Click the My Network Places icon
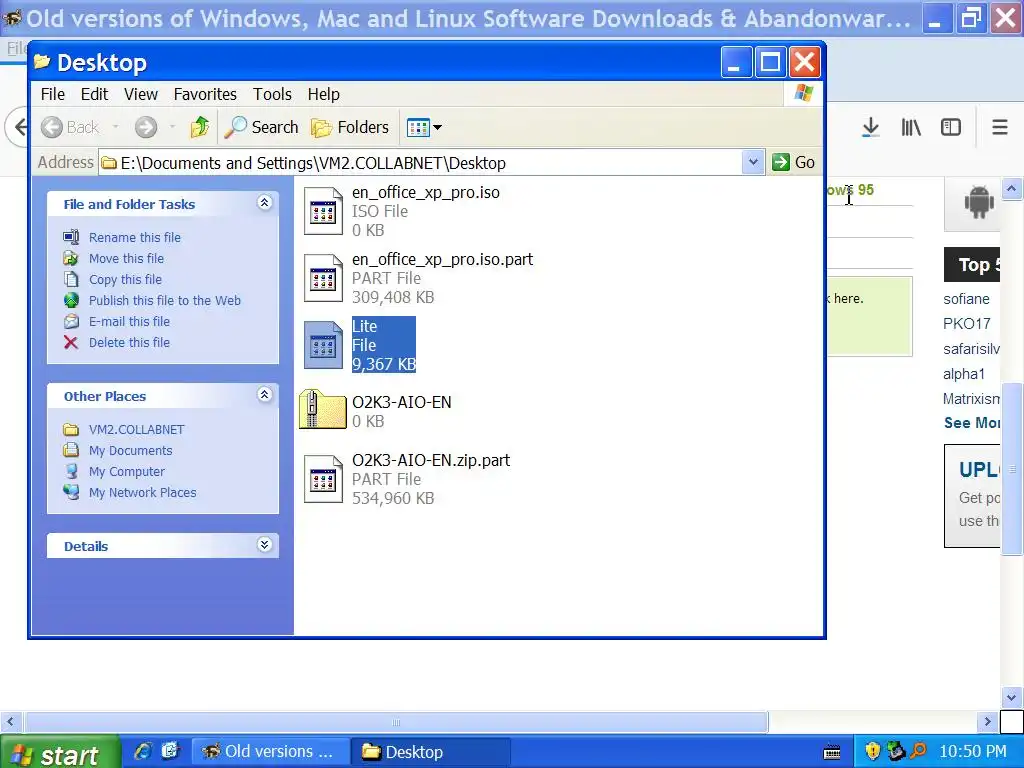Screen dimensions: 1024x768 point(71,492)
